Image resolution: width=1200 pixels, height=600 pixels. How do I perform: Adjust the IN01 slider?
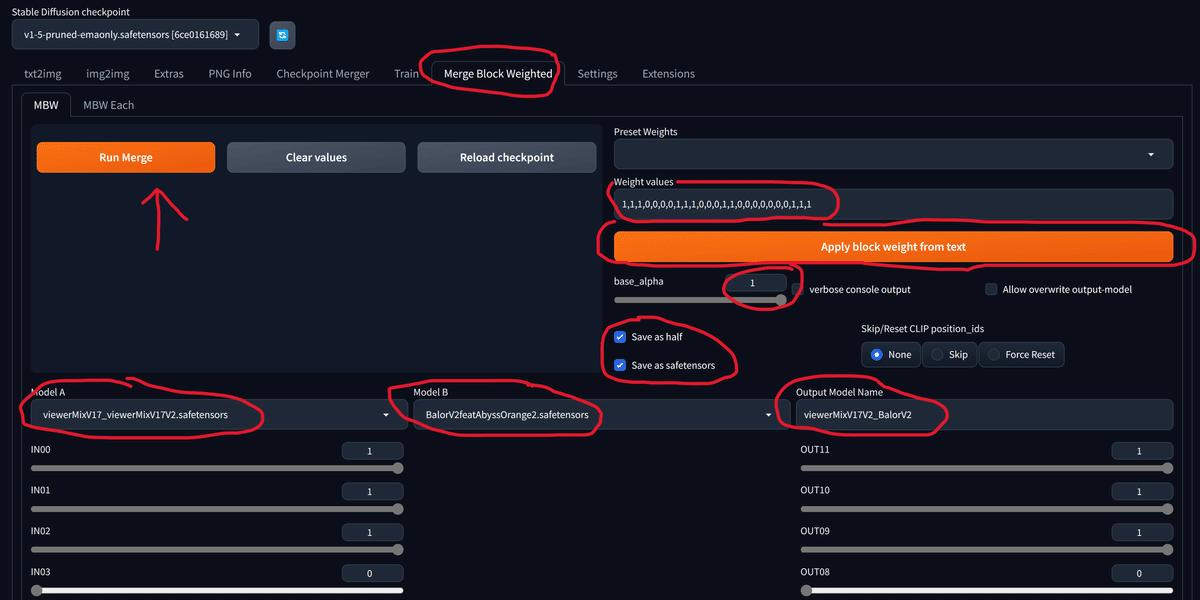click(217, 508)
